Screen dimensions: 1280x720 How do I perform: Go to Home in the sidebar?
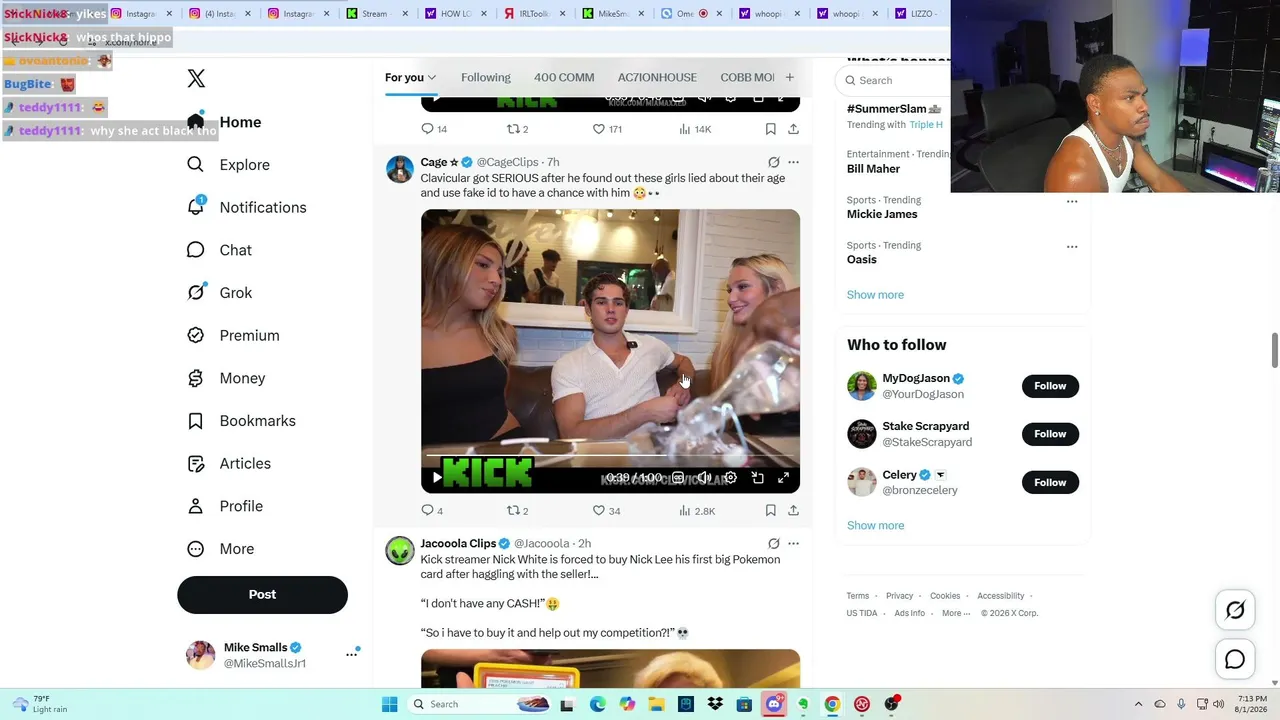pos(224,122)
